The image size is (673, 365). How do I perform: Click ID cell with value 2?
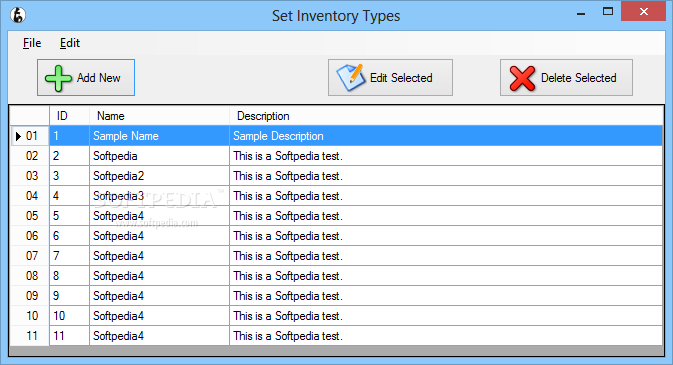(x=70, y=156)
